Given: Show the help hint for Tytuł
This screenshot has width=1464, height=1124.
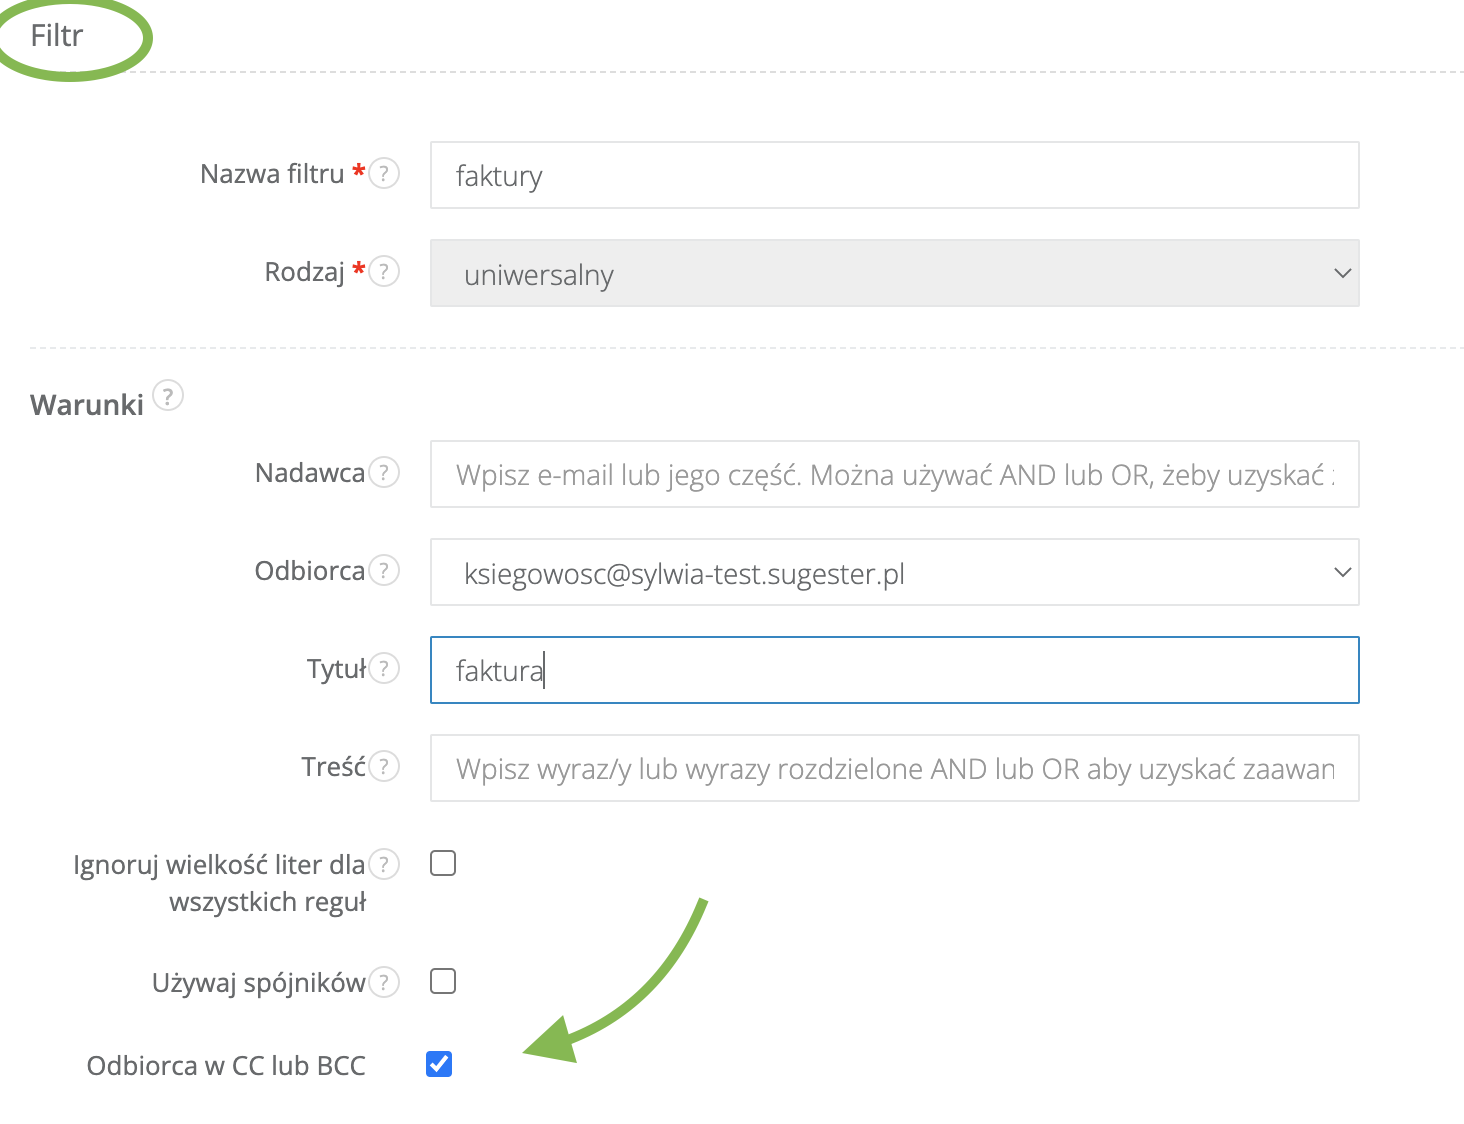Looking at the screenshot, I should [384, 668].
